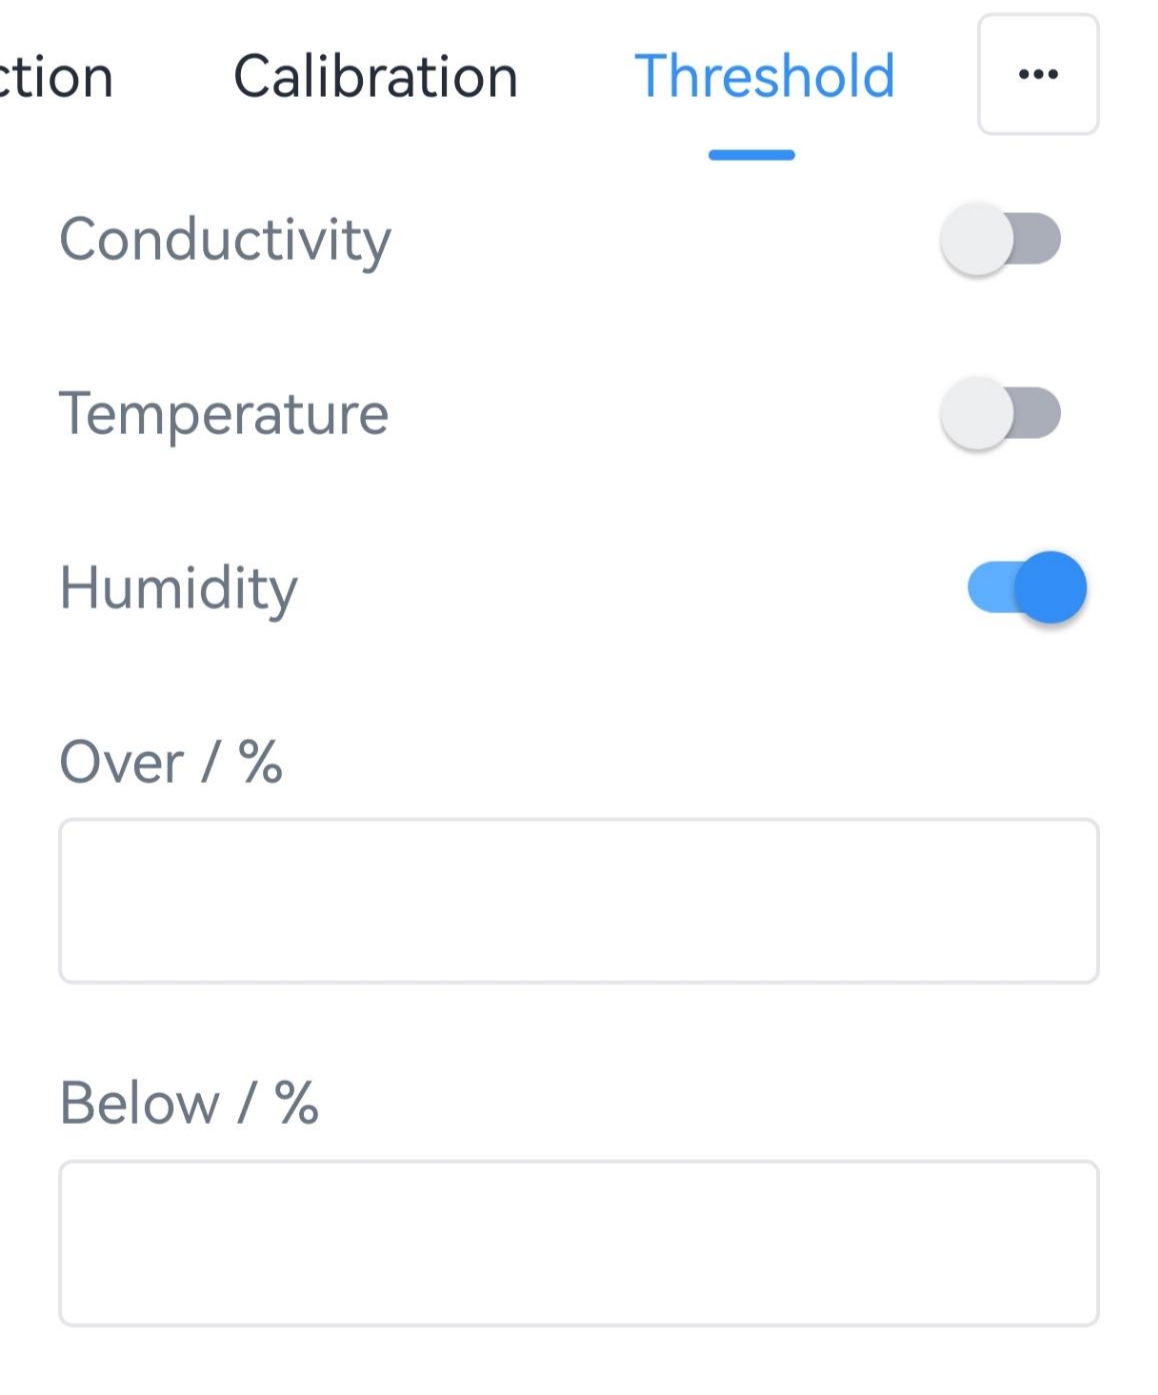Select the Threshold tab
Screen dimensions: 1158x1395
click(x=764, y=77)
